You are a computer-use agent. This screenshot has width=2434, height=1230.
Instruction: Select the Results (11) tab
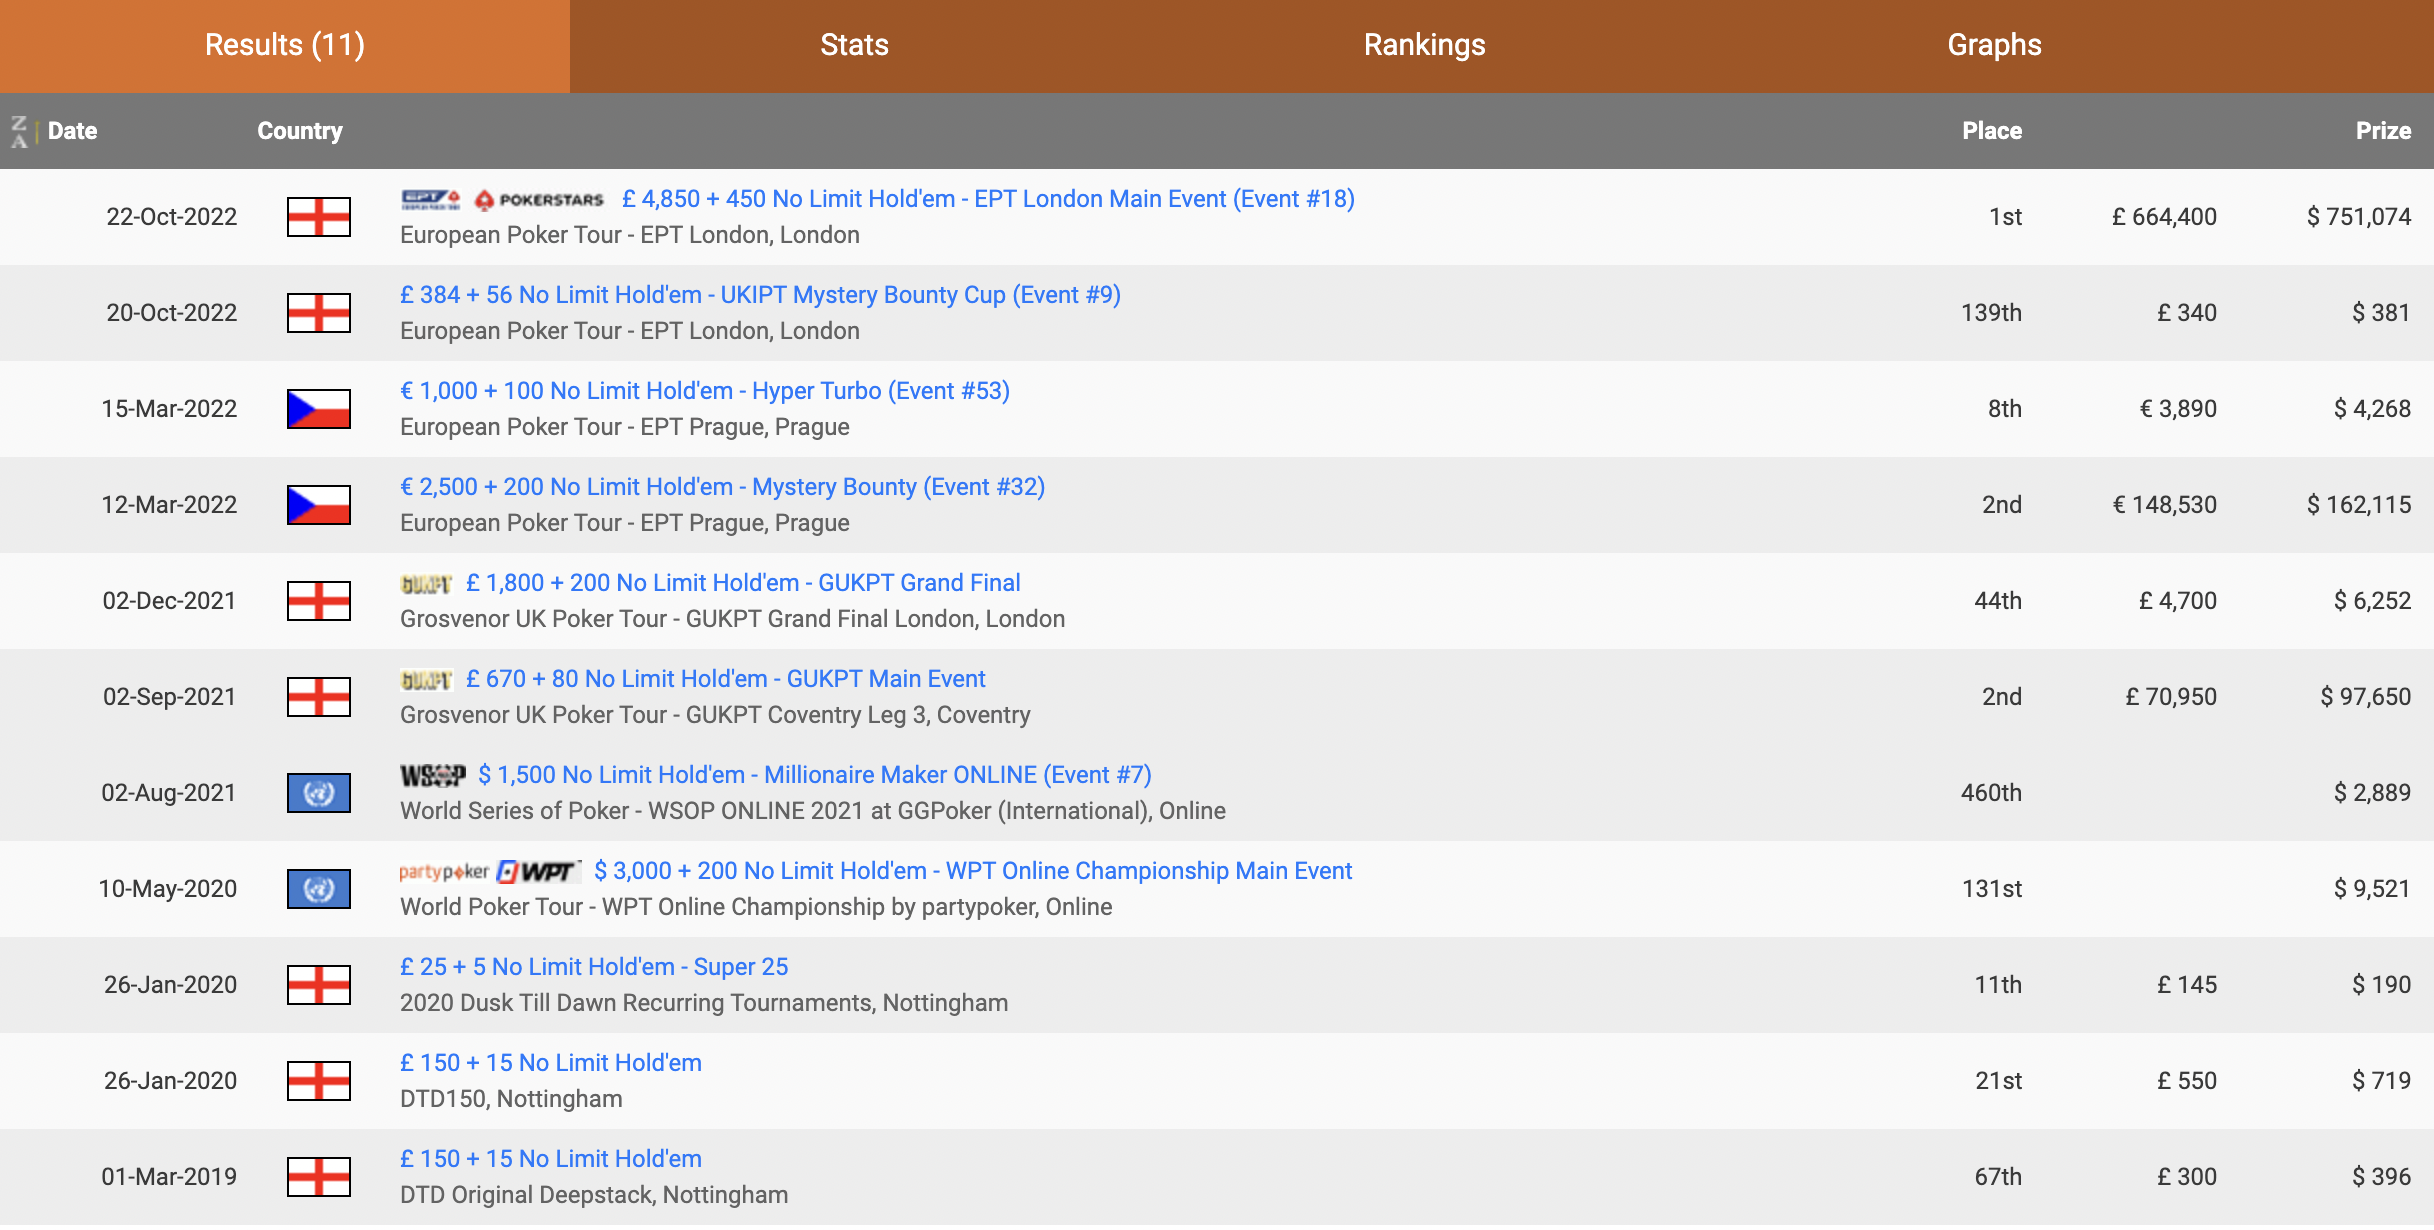(285, 45)
